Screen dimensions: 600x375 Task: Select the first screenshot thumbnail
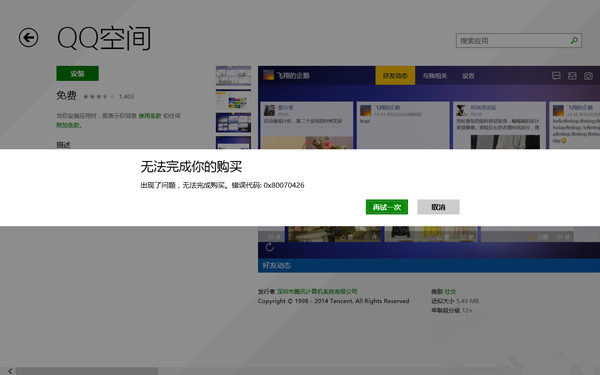pos(233,75)
